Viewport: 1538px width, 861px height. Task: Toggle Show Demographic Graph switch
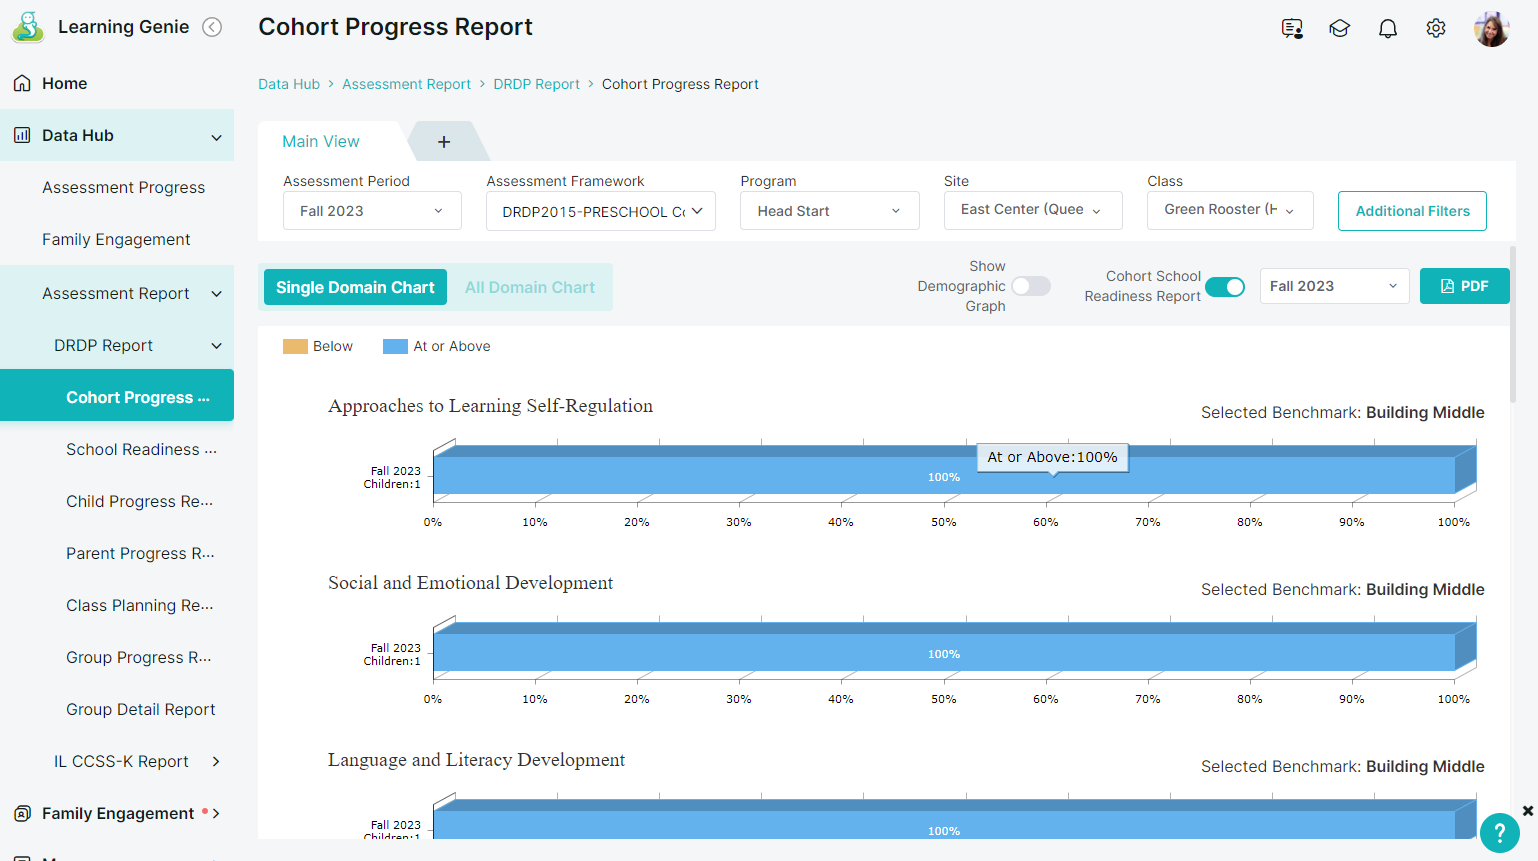(1031, 286)
